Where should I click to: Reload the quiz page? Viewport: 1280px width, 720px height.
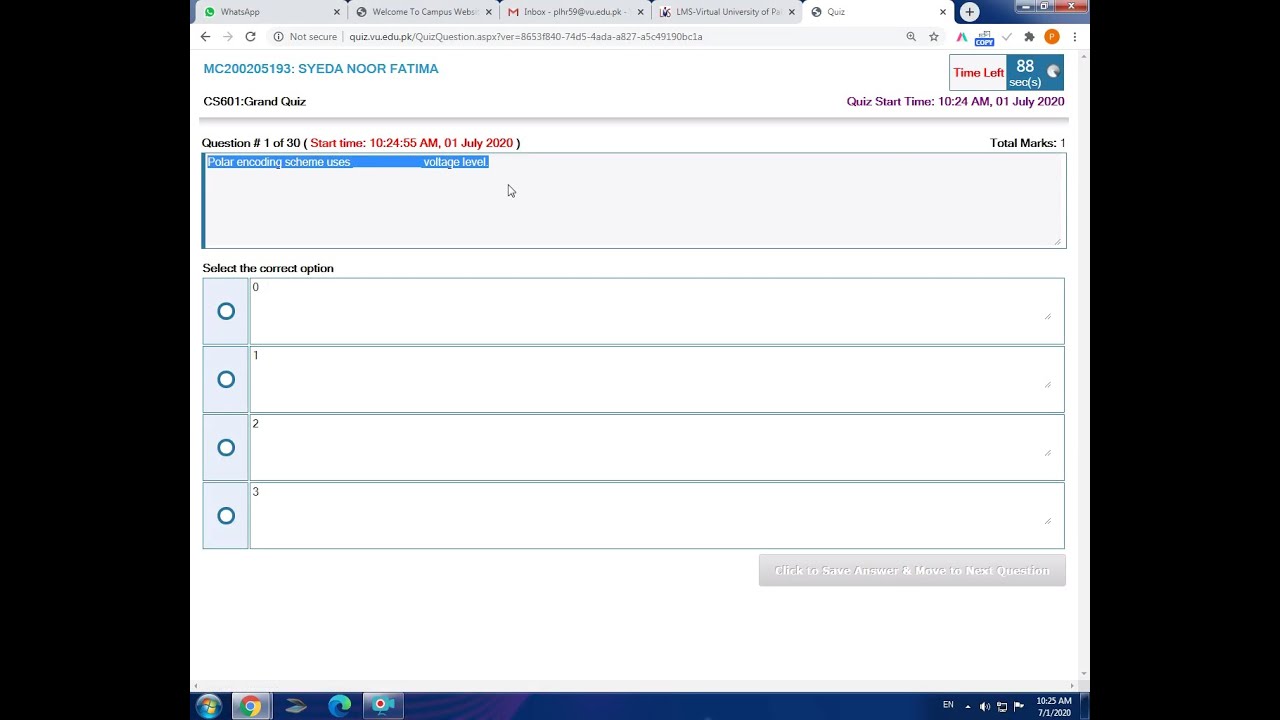click(x=250, y=37)
